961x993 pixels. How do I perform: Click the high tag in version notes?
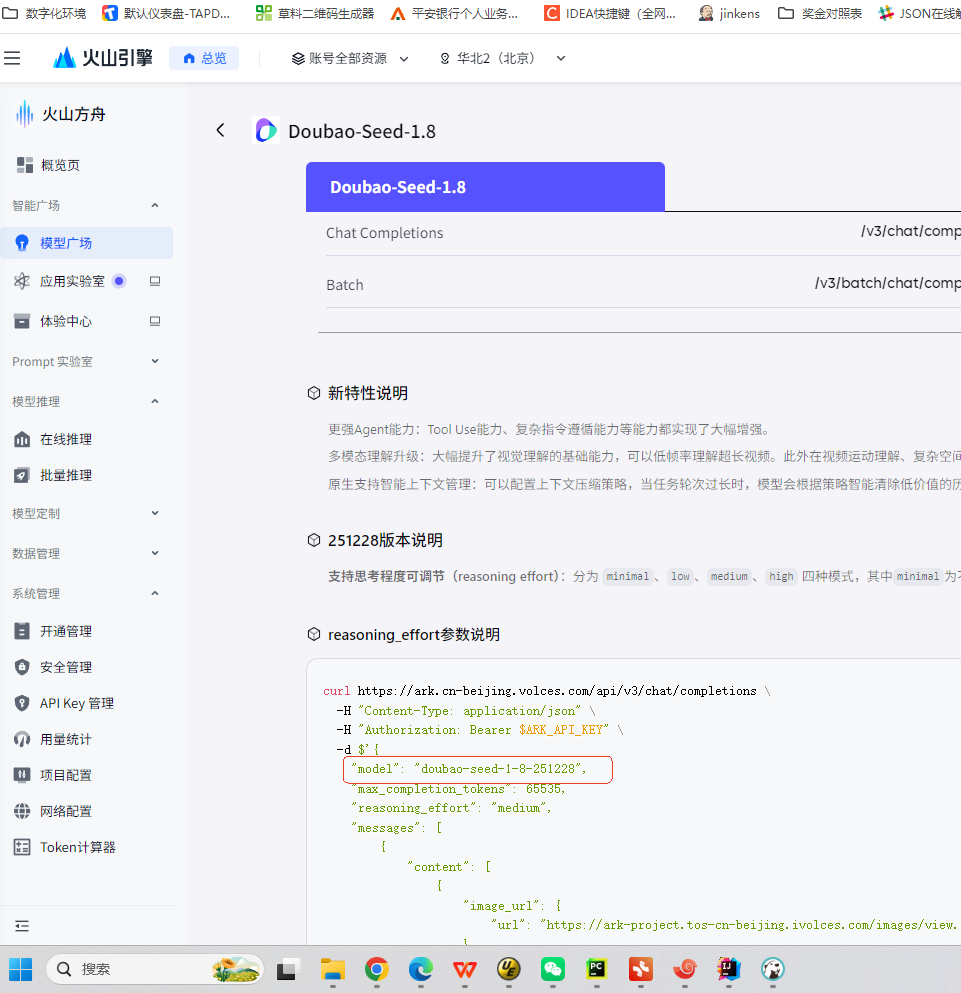[x=781, y=576]
